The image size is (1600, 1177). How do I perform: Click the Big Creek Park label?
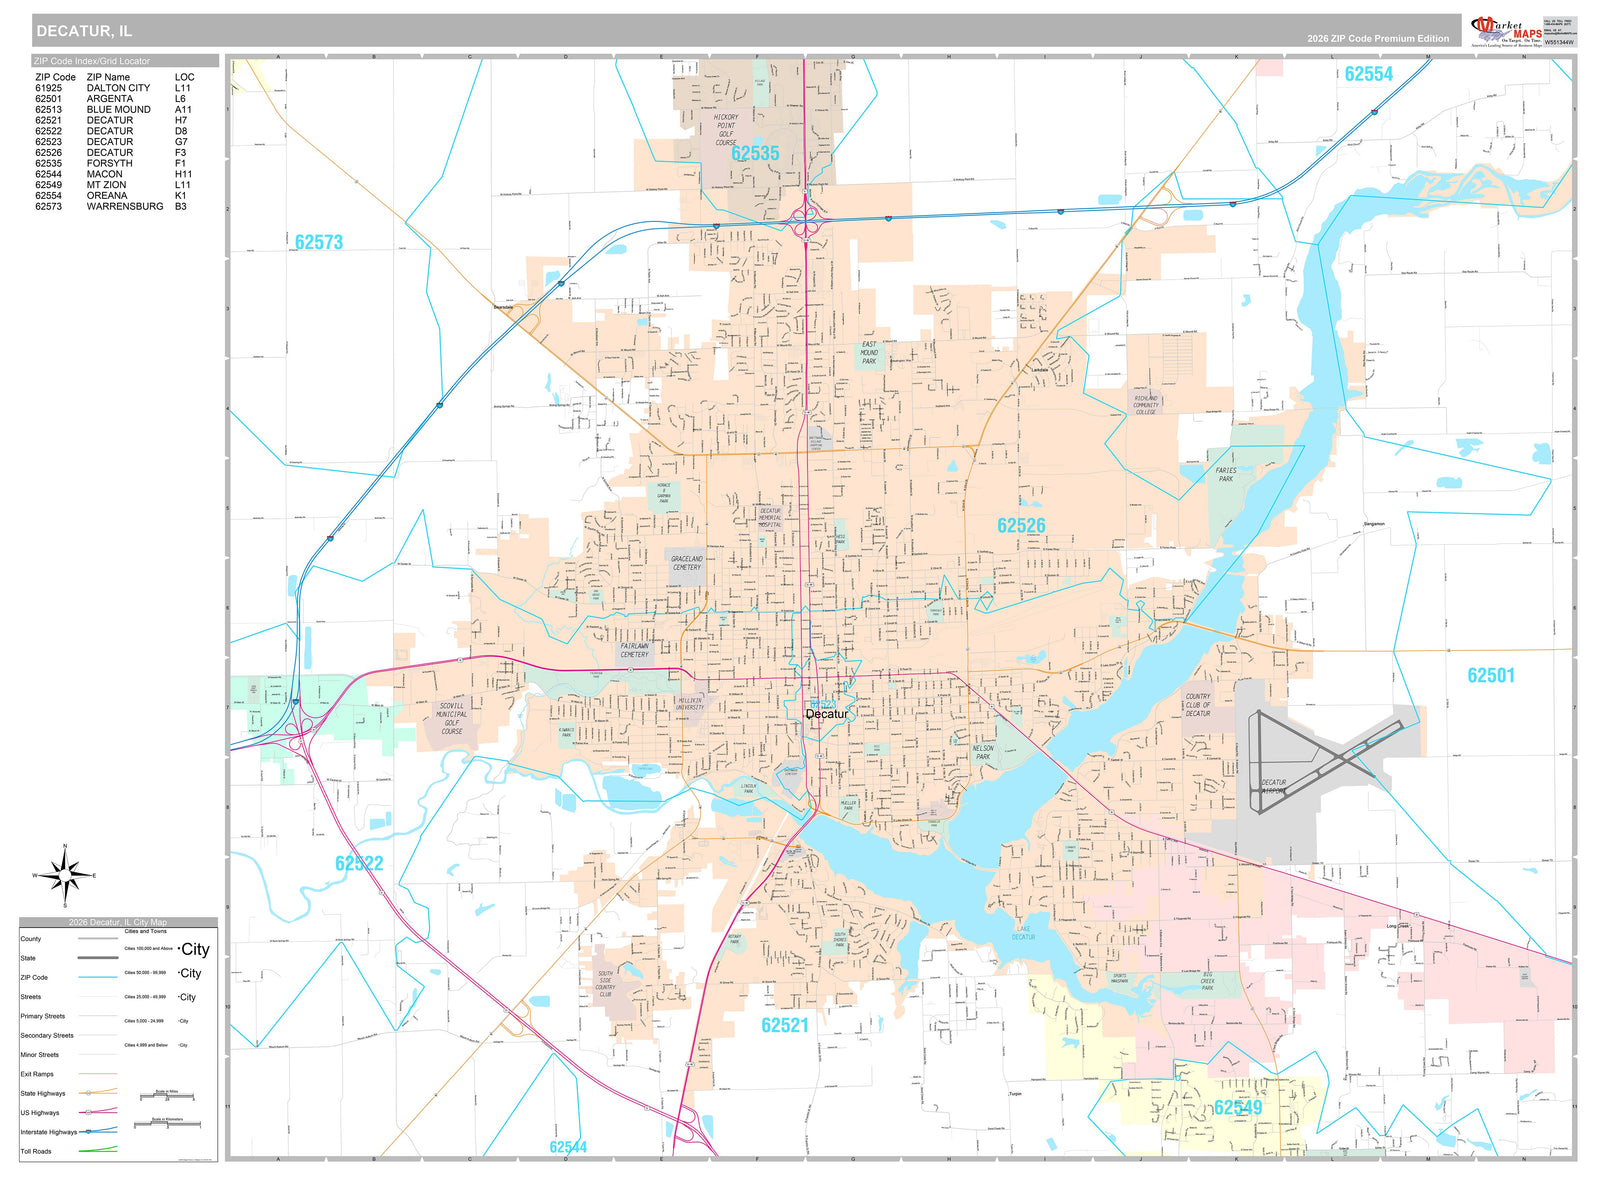[1208, 981]
